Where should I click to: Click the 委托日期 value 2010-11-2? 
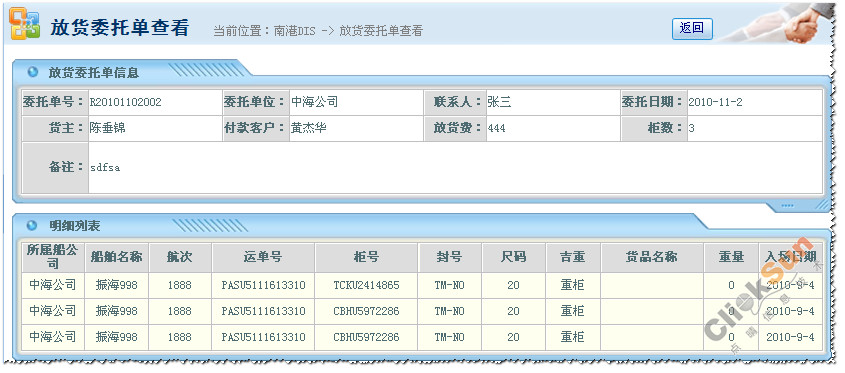pos(716,102)
